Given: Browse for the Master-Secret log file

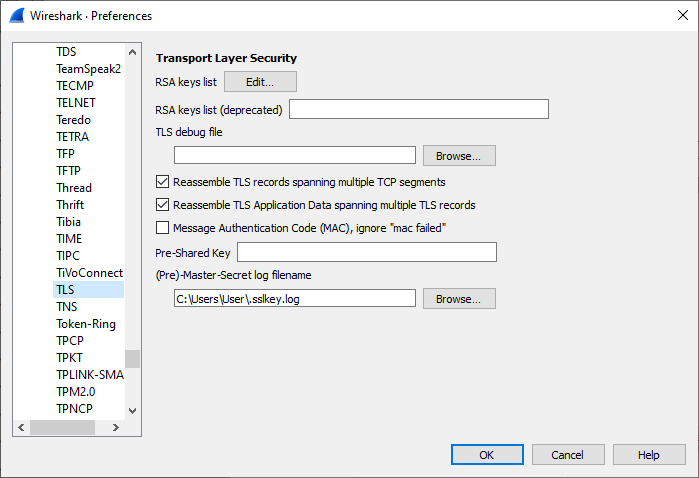Looking at the screenshot, I should tap(459, 299).
